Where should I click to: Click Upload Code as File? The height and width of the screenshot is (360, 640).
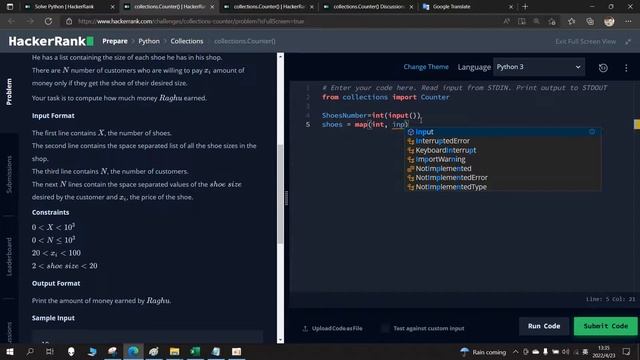332,328
